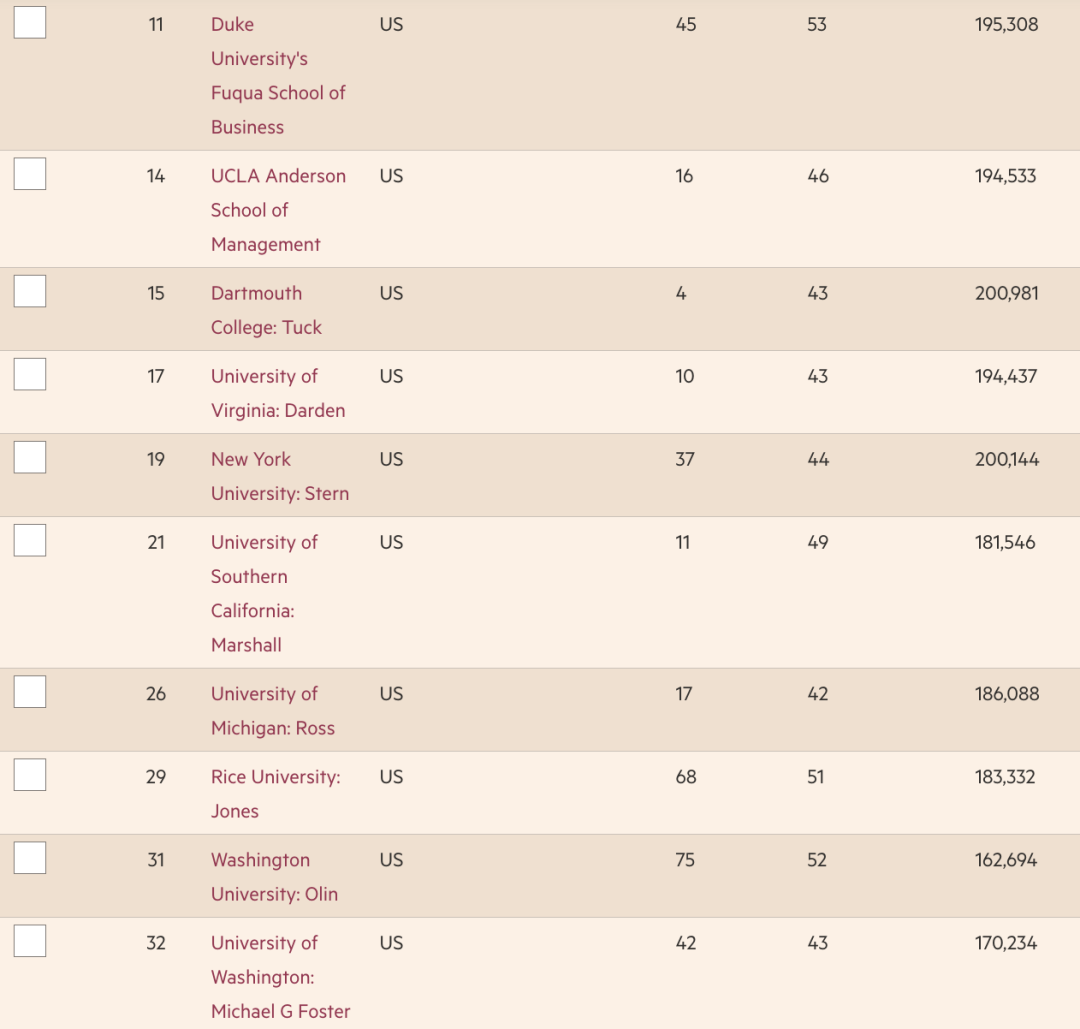Open the UCLA Anderson School of Management link
The width and height of the screenshot is (1080, 1029).
(277, 210)
